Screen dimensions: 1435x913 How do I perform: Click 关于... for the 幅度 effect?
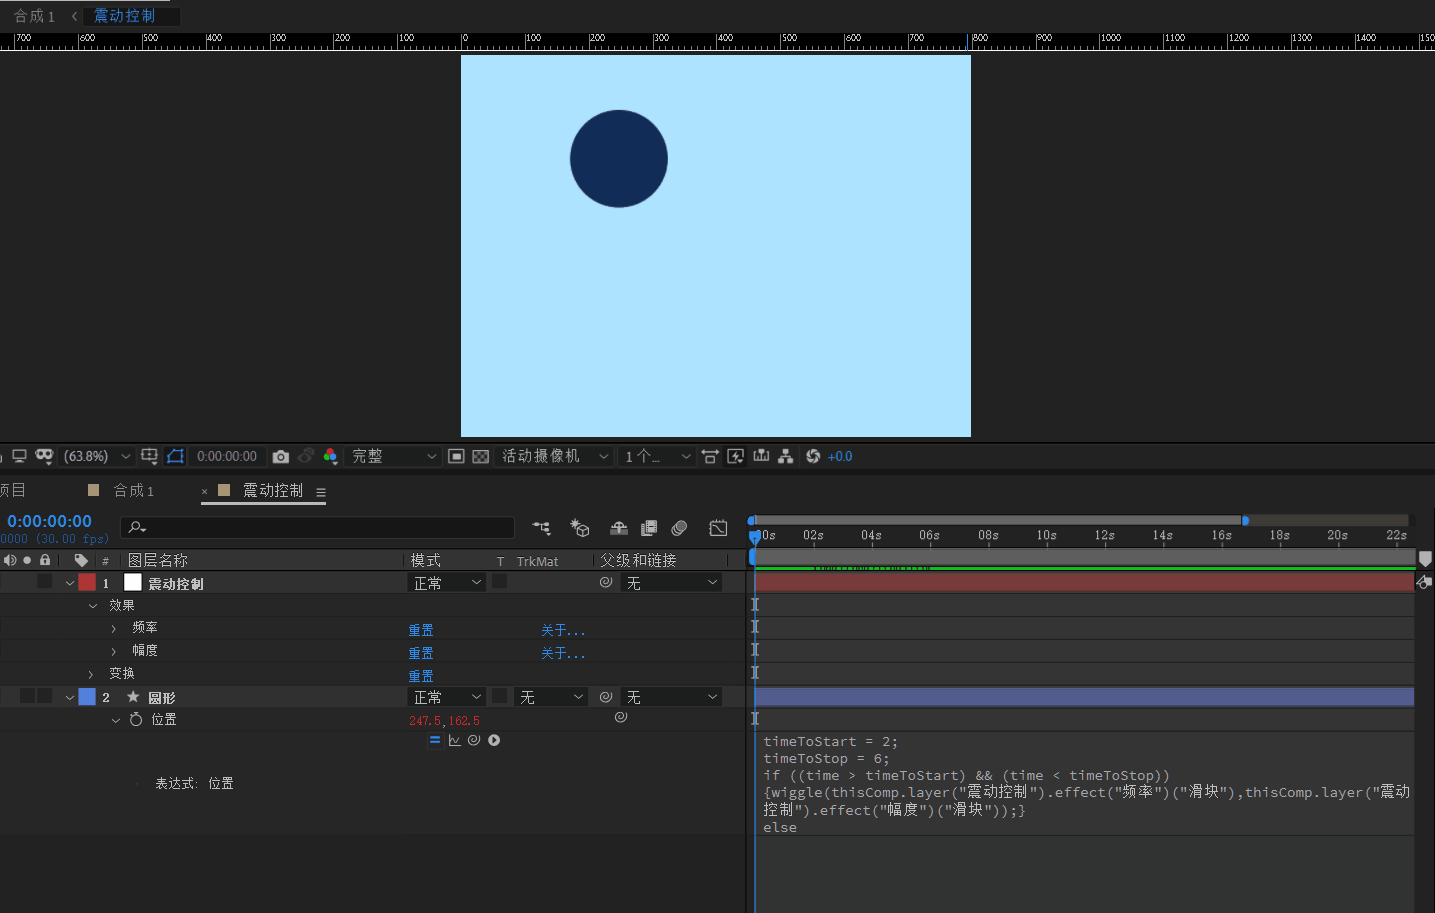click(x=563, y=653)
